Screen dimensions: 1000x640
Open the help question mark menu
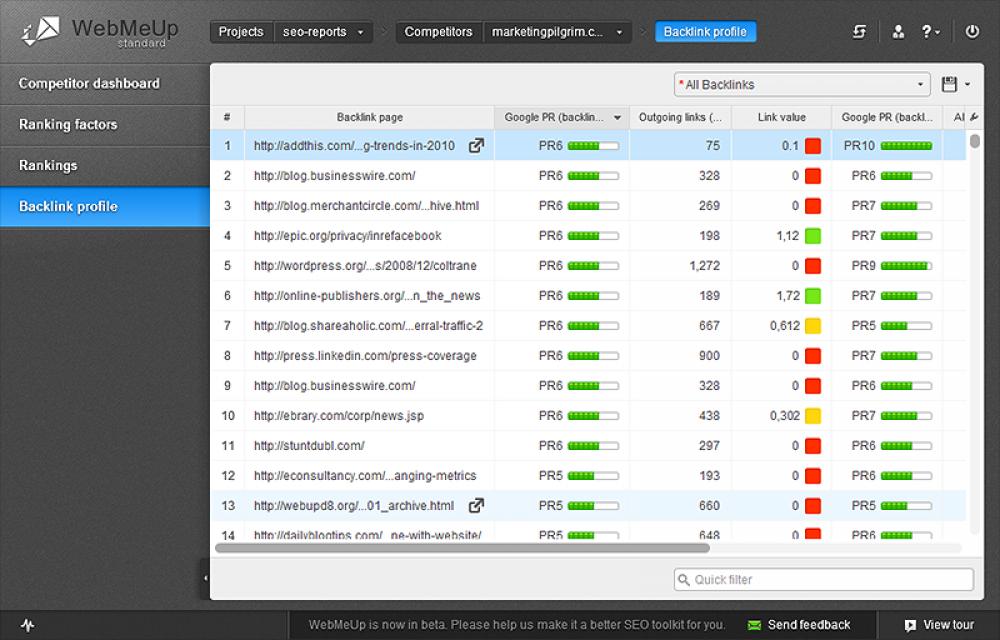coord(930,31)
